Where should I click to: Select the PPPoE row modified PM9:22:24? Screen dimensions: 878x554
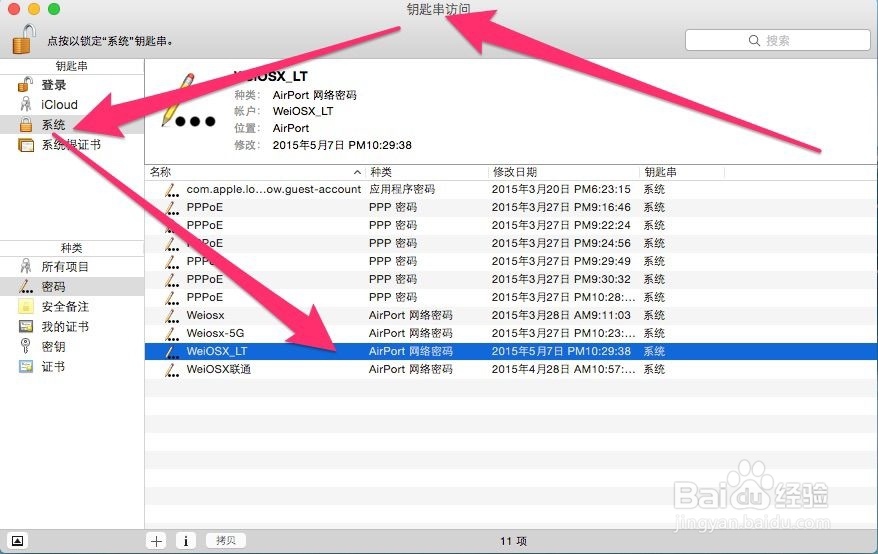coord(511,225)
